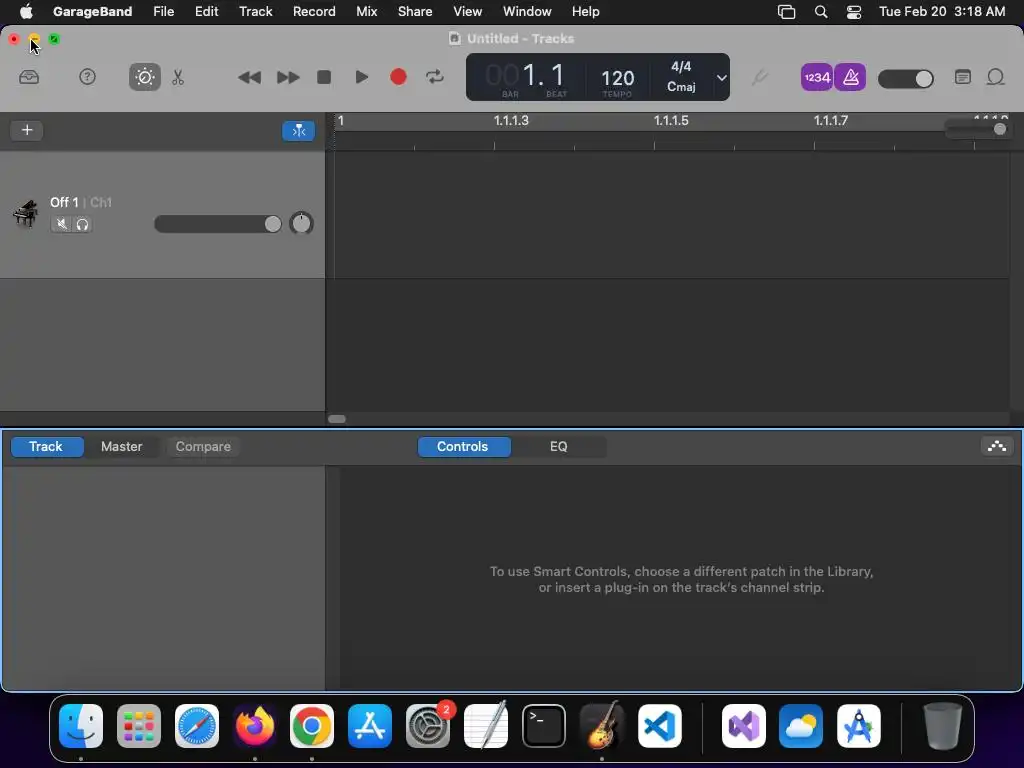Open Google Chrome from the Dock
Screen dimensions: 1024x768
(312, 726)
